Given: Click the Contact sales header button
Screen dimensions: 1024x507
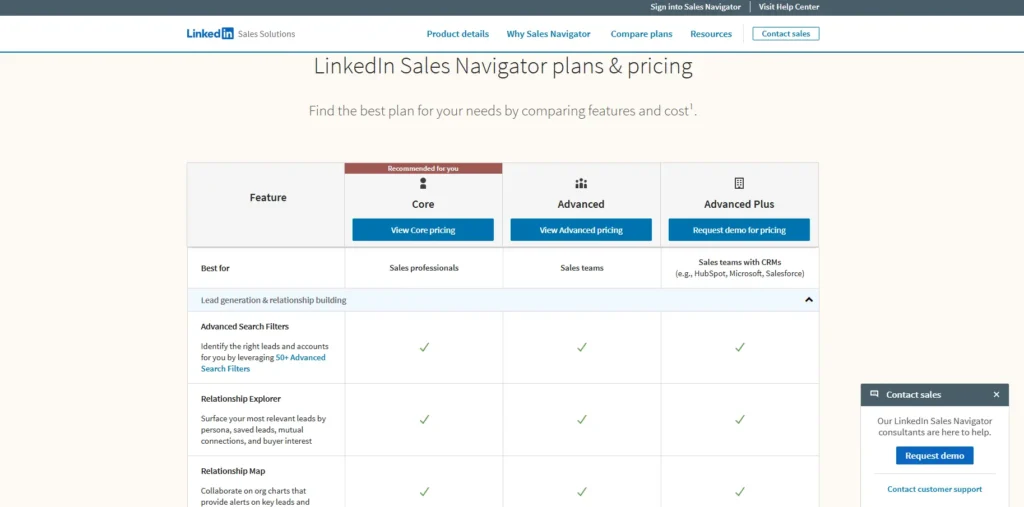Looking at the screenshot, I should (786, 34).
